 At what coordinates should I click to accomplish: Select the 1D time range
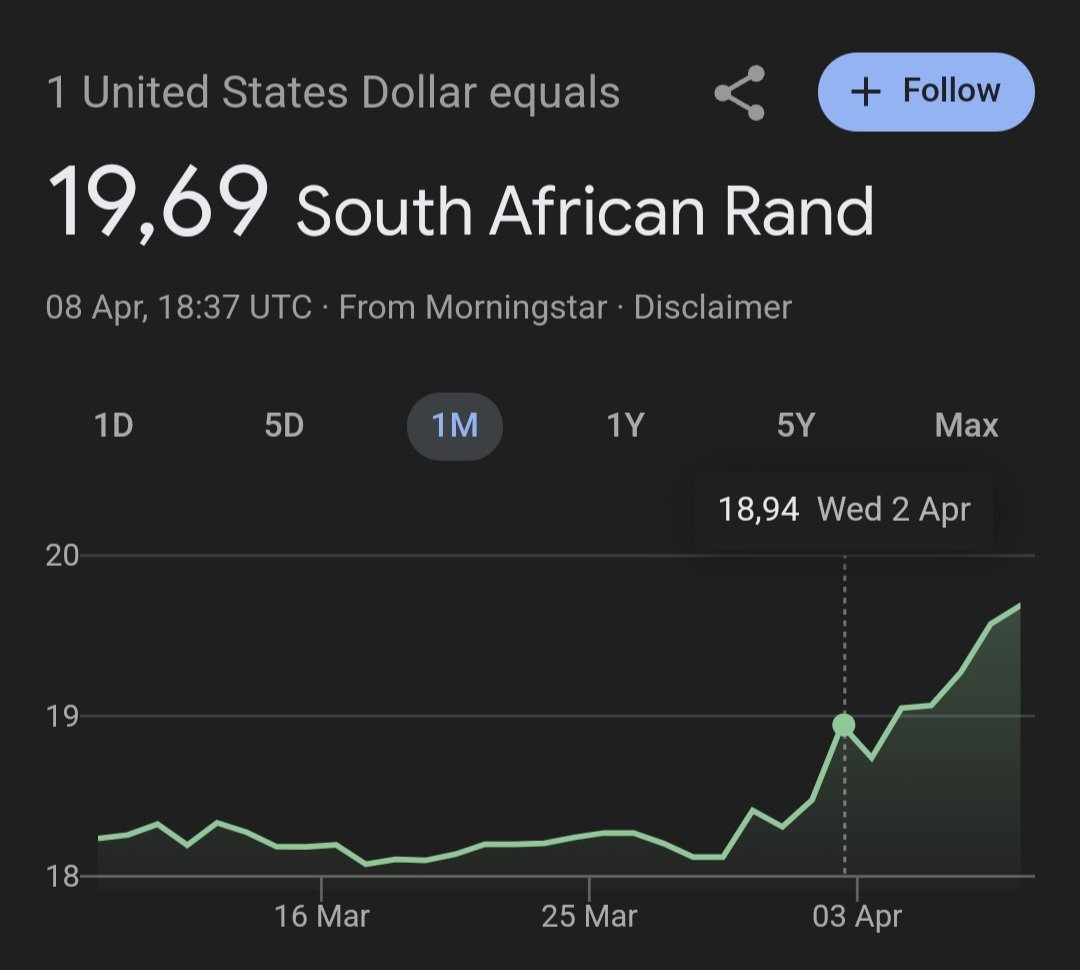[114, 425]
